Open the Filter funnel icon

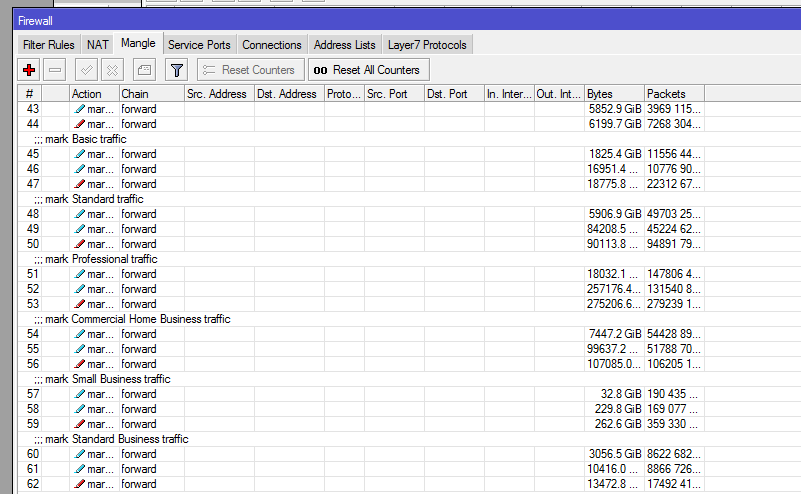point(176,70)
